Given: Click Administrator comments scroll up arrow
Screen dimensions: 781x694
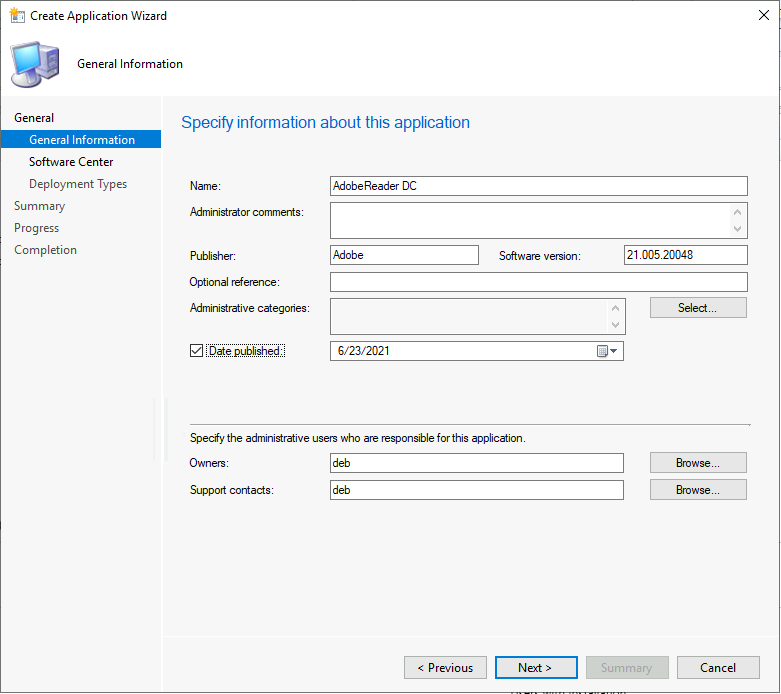Looking at the screenshot, I should tap(738, 212).
